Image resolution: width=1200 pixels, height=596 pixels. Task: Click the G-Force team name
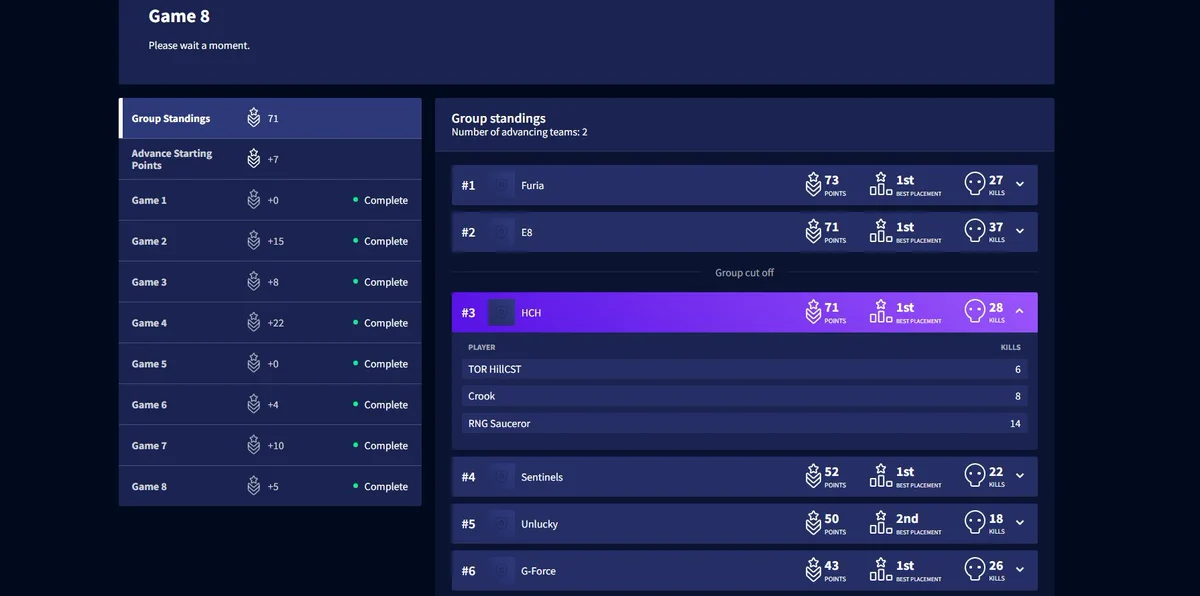pos(539,571)
